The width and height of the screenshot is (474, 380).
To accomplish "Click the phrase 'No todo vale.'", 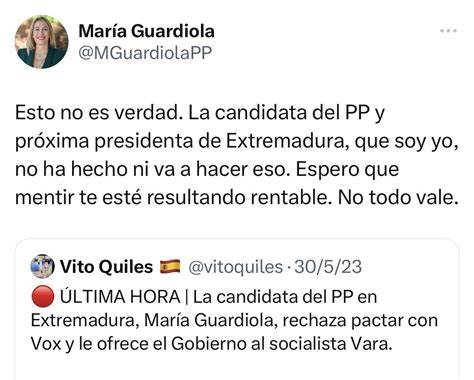I will point(397,198).
